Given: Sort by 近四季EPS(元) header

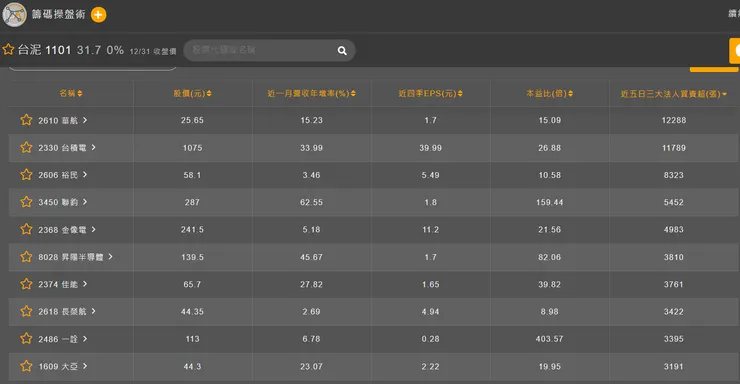Looking at the screenshot, I should 430,93.
